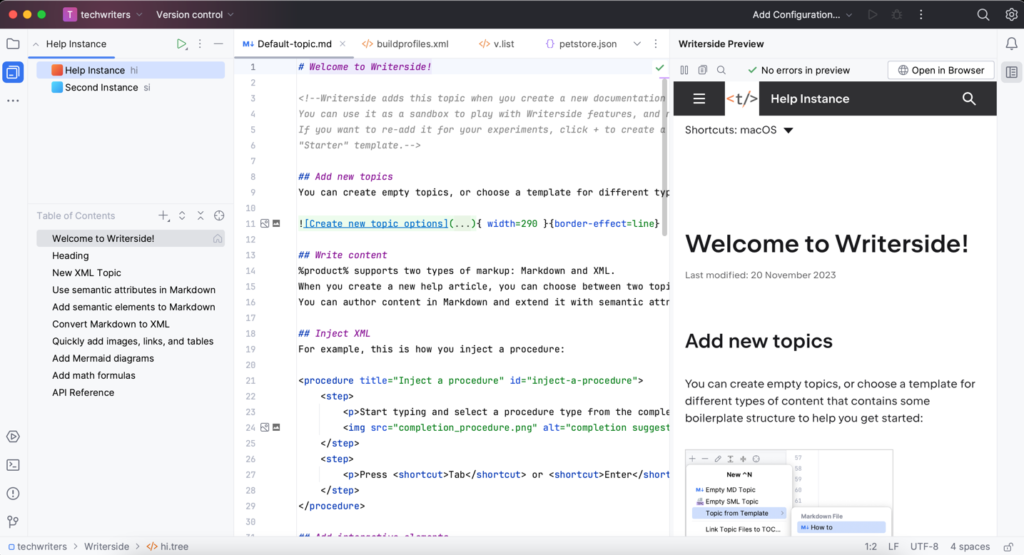Switch to the petstore.json tab

click(581, 44)
